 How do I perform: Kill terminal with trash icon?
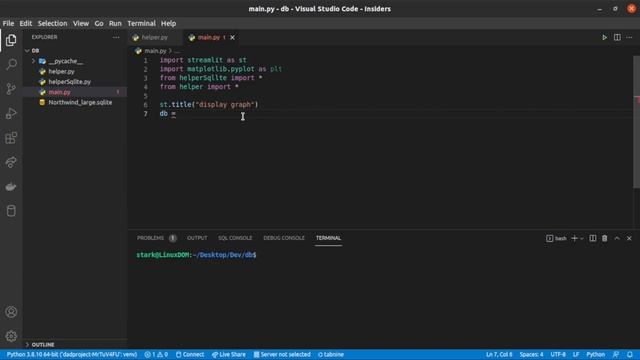604,238
